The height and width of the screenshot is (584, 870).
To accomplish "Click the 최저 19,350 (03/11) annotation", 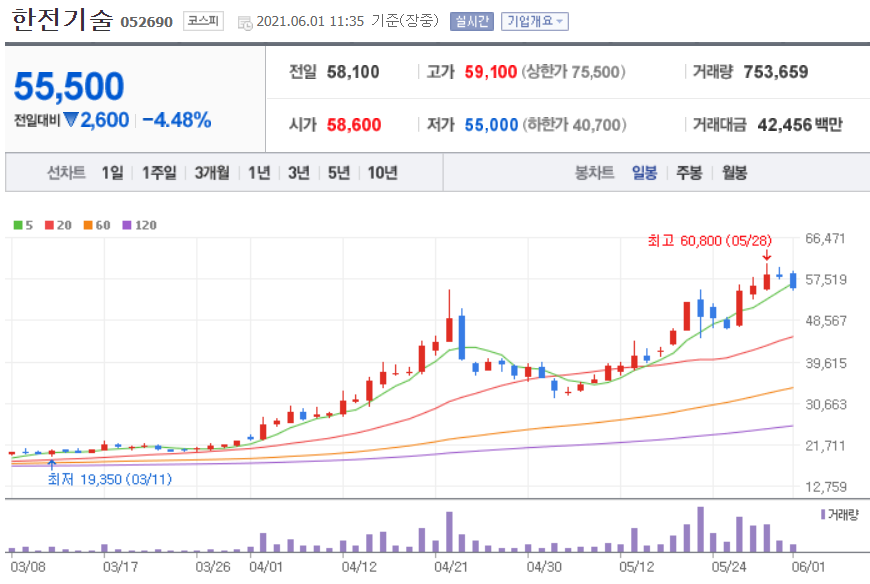I will (109, 479).
